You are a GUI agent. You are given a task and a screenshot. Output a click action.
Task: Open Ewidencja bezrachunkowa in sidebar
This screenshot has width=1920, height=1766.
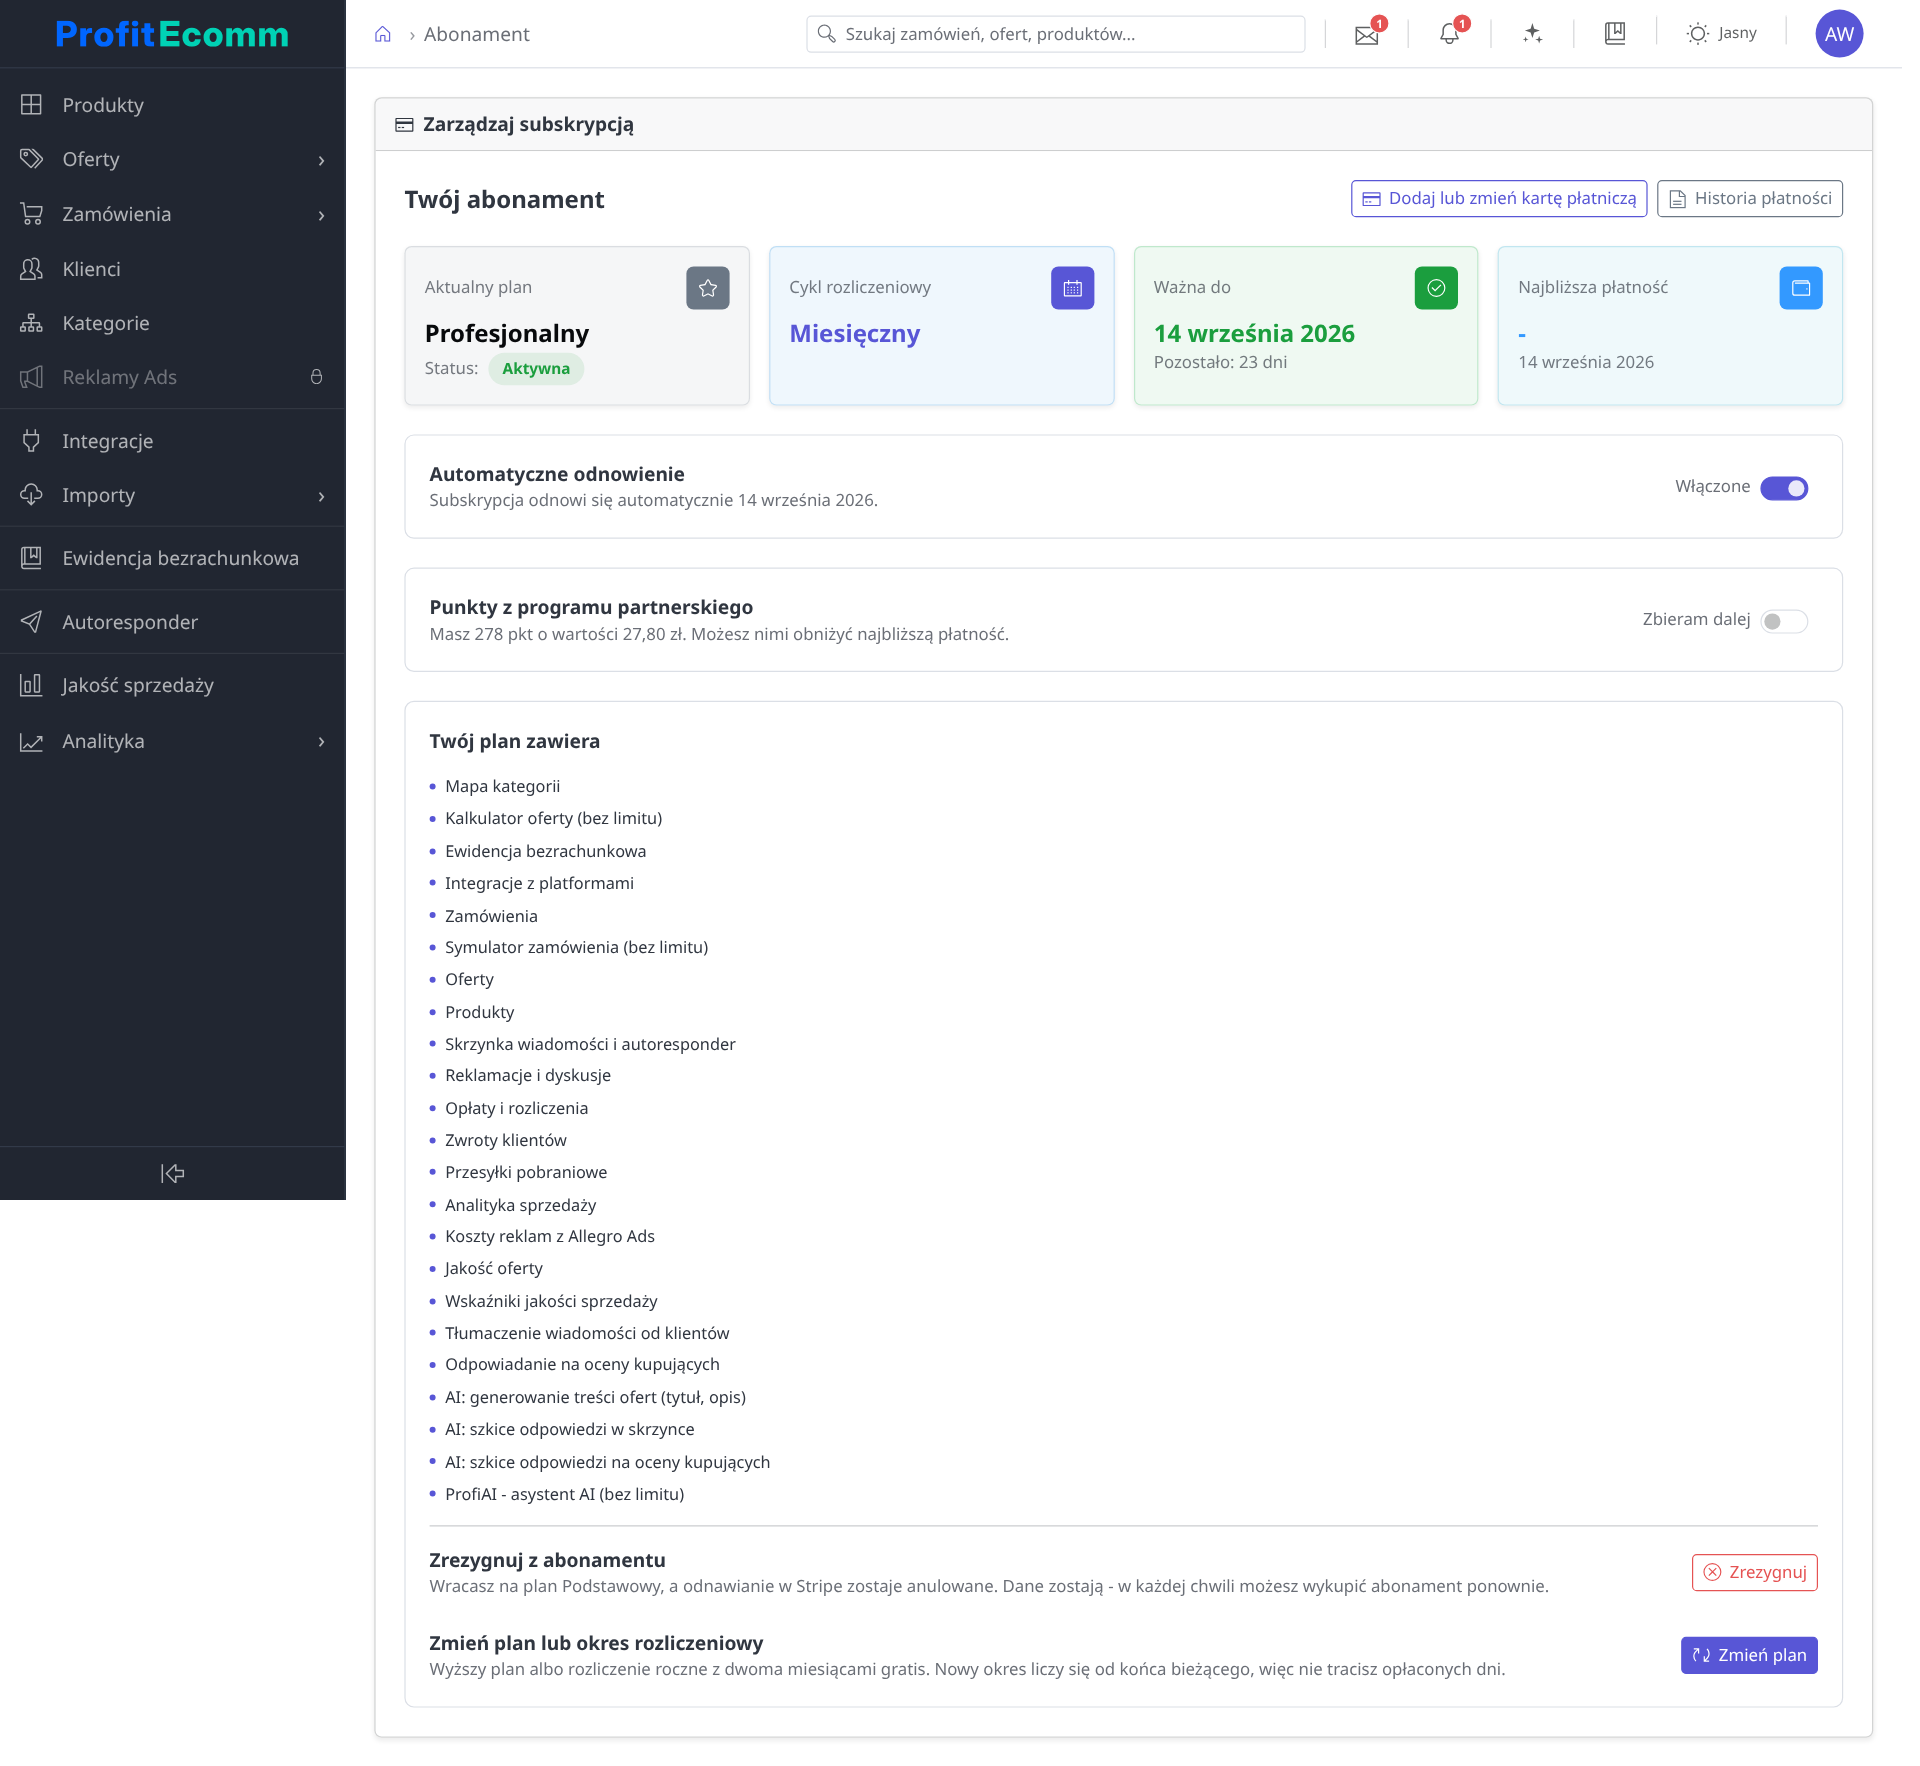[173, 558]
